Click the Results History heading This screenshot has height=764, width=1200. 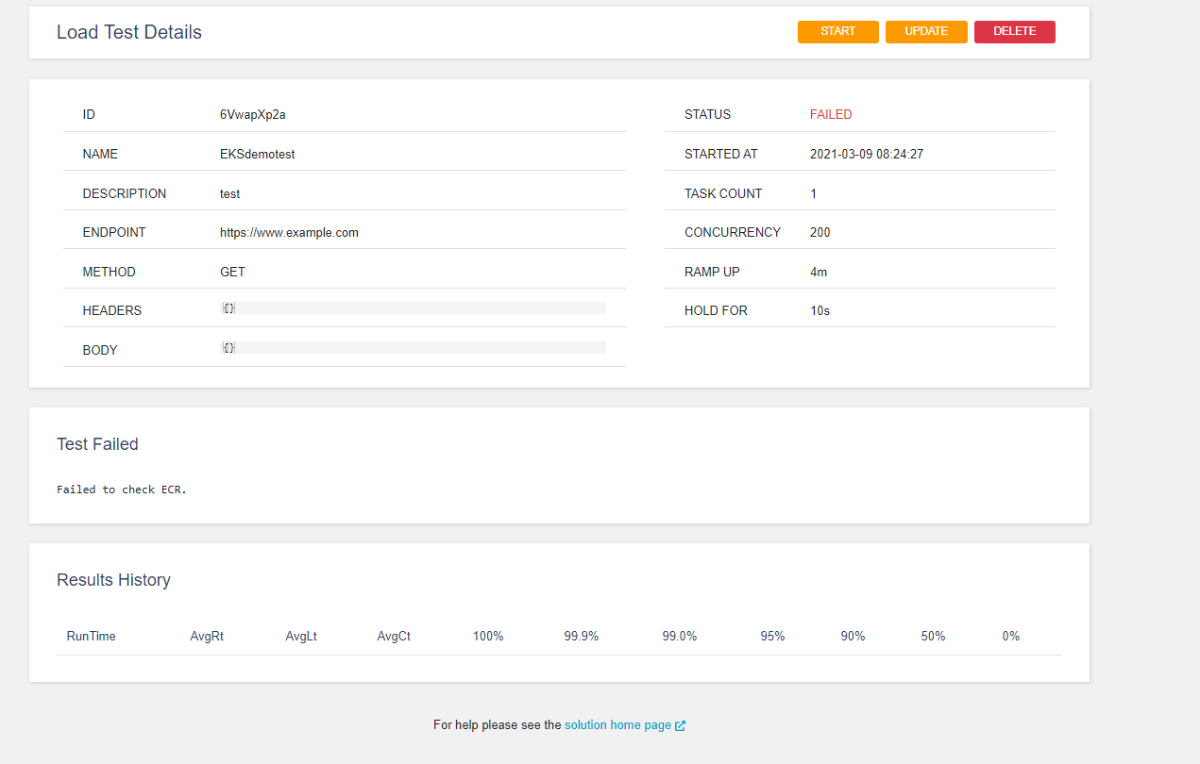point(114,580)
